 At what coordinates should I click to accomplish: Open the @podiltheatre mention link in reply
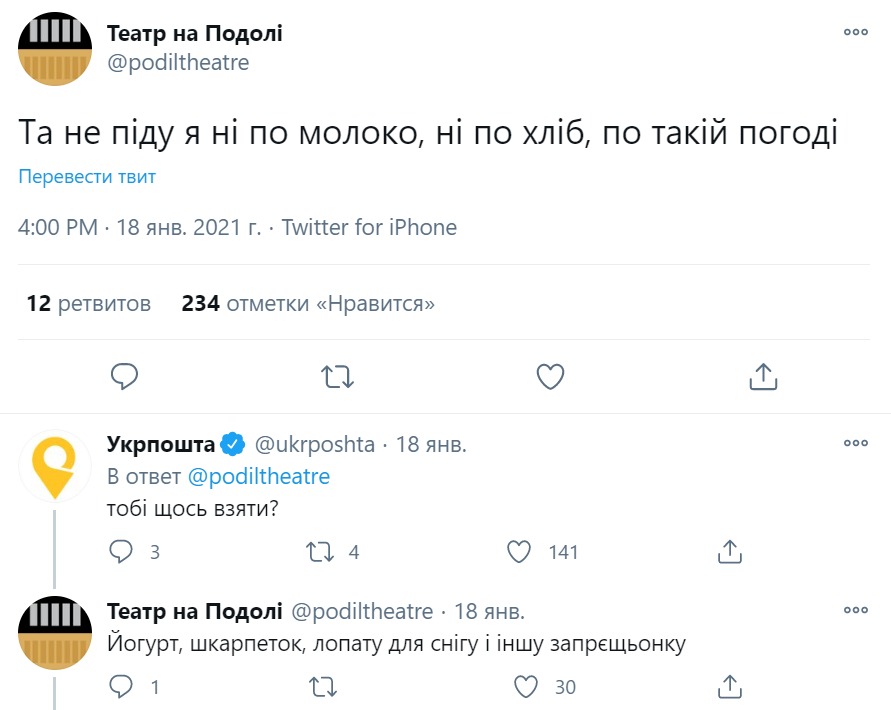[258, 476]
